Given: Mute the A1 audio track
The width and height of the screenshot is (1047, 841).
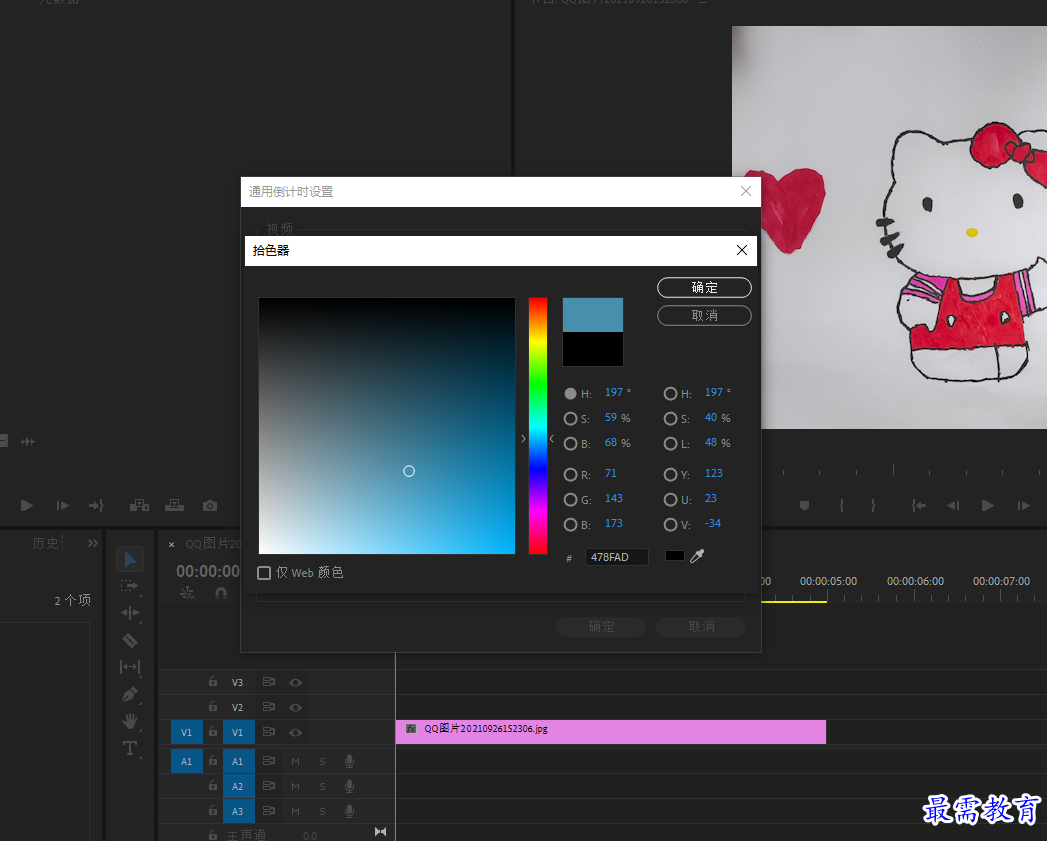Looking at the screenshot, I should coord(295,762).
